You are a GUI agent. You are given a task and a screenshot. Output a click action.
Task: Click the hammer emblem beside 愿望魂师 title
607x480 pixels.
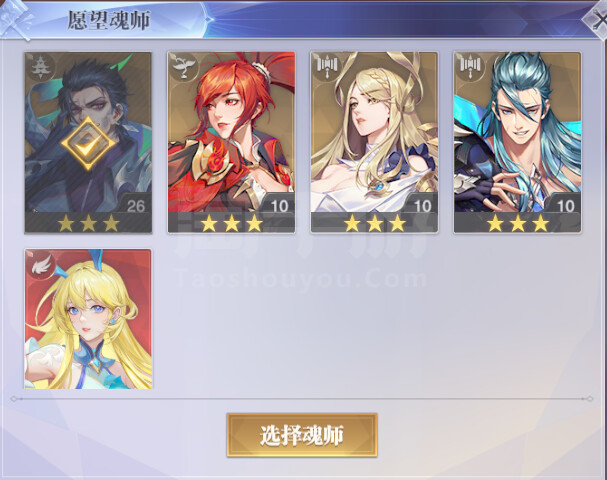15,20
